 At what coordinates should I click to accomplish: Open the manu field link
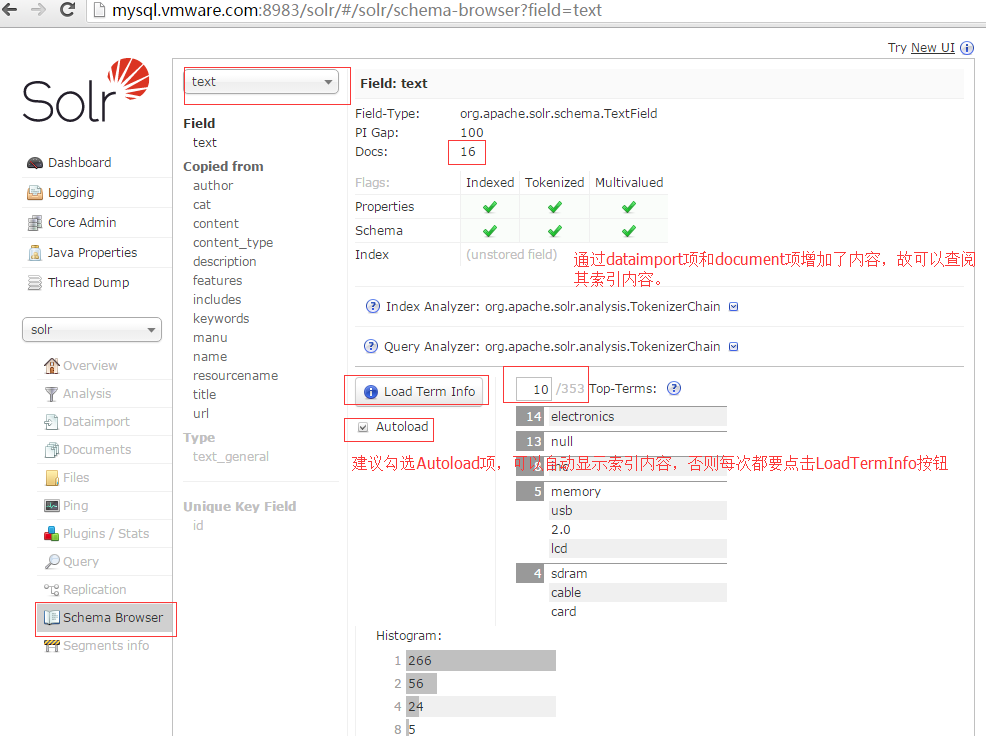tap(210, 338)
